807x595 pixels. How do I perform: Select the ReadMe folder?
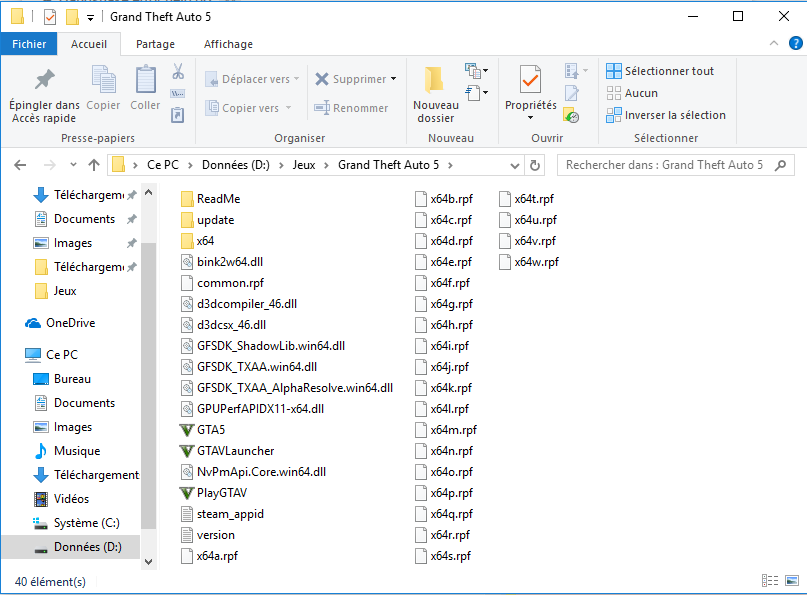coord(210,199)
